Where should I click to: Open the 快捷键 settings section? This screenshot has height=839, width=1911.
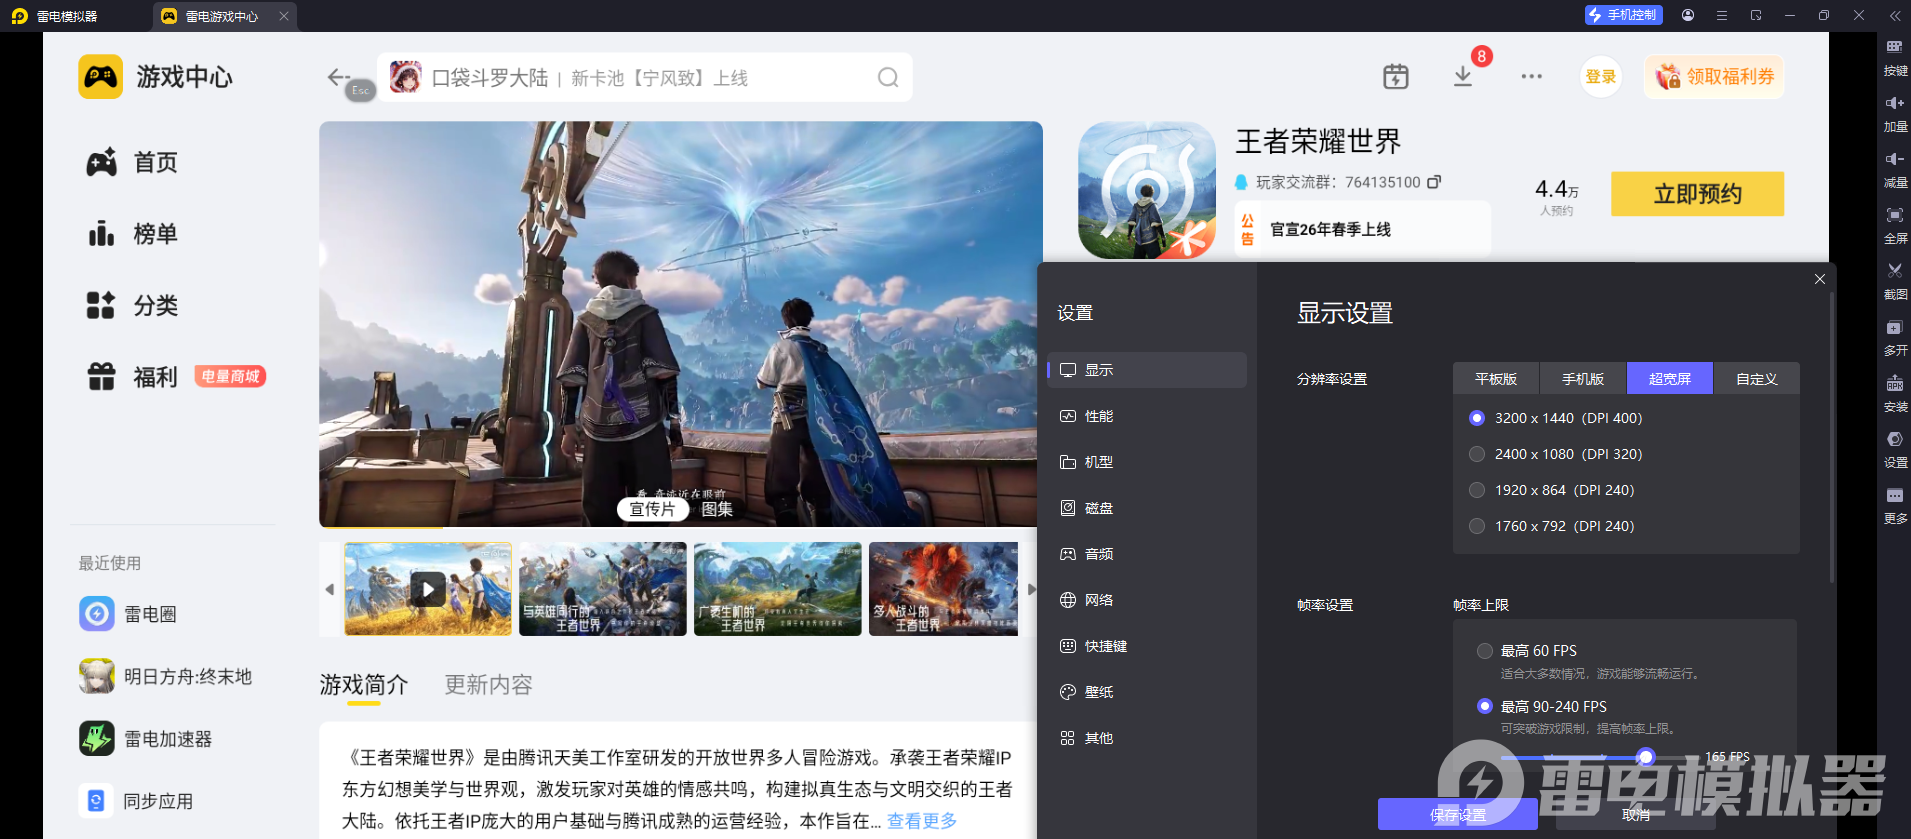pos(1147,646)
